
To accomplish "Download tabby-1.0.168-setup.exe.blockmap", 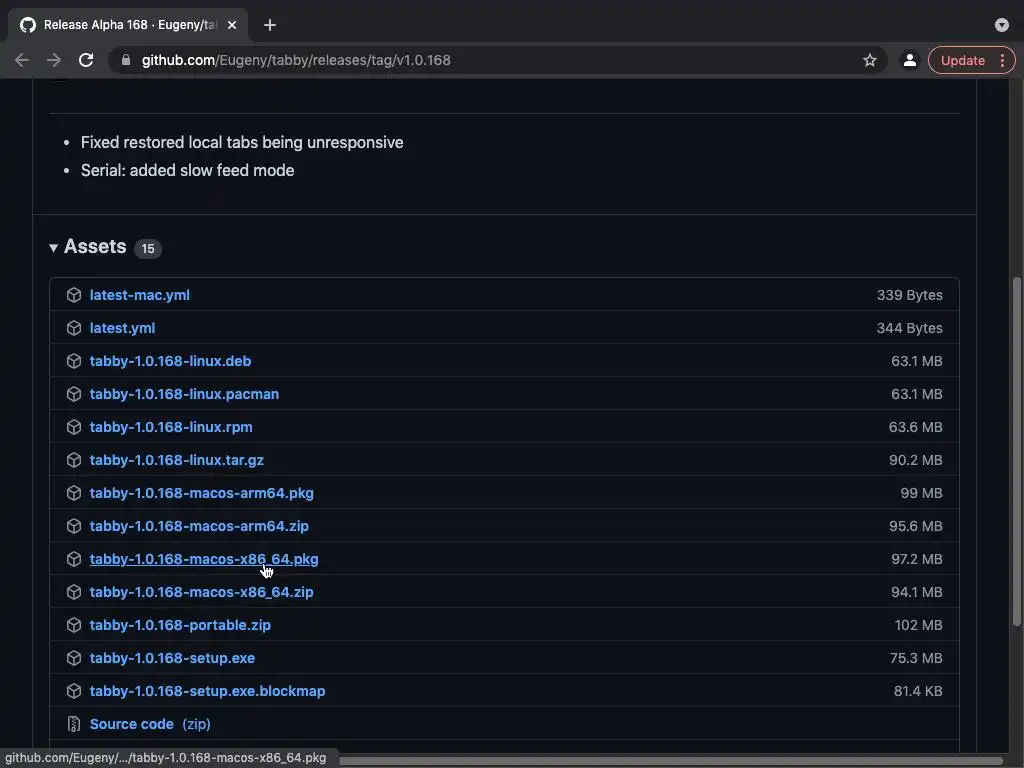I will pyautogui.click(x=208, y=691).
